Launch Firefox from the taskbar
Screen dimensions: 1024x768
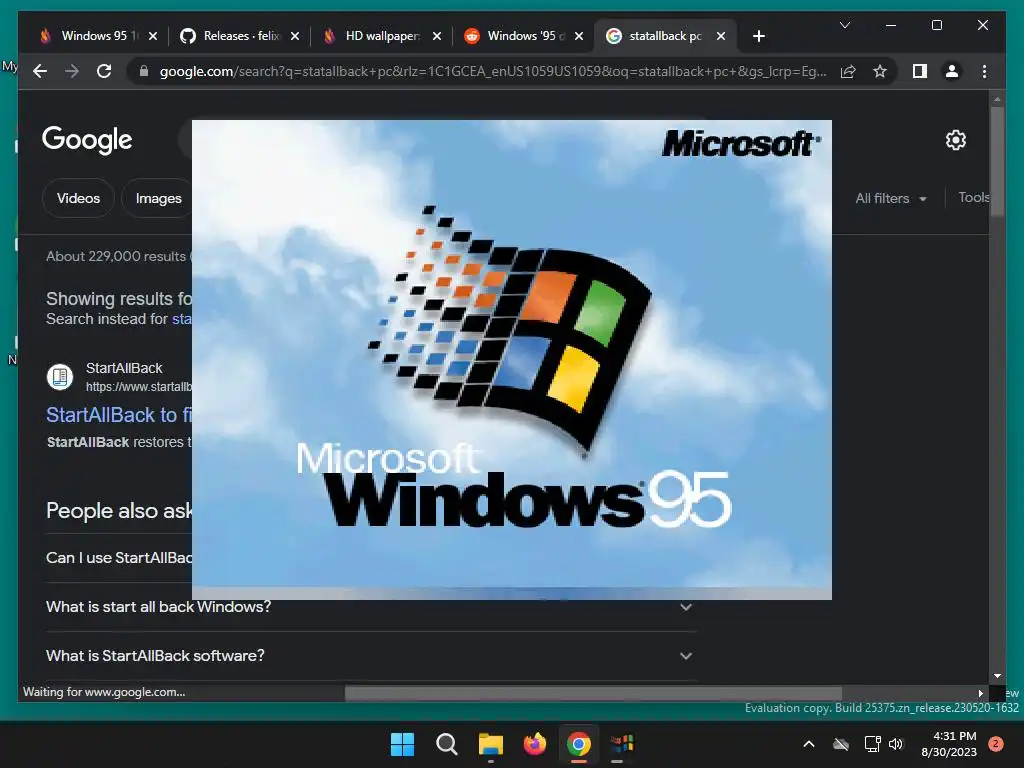[x=535, y=744]
